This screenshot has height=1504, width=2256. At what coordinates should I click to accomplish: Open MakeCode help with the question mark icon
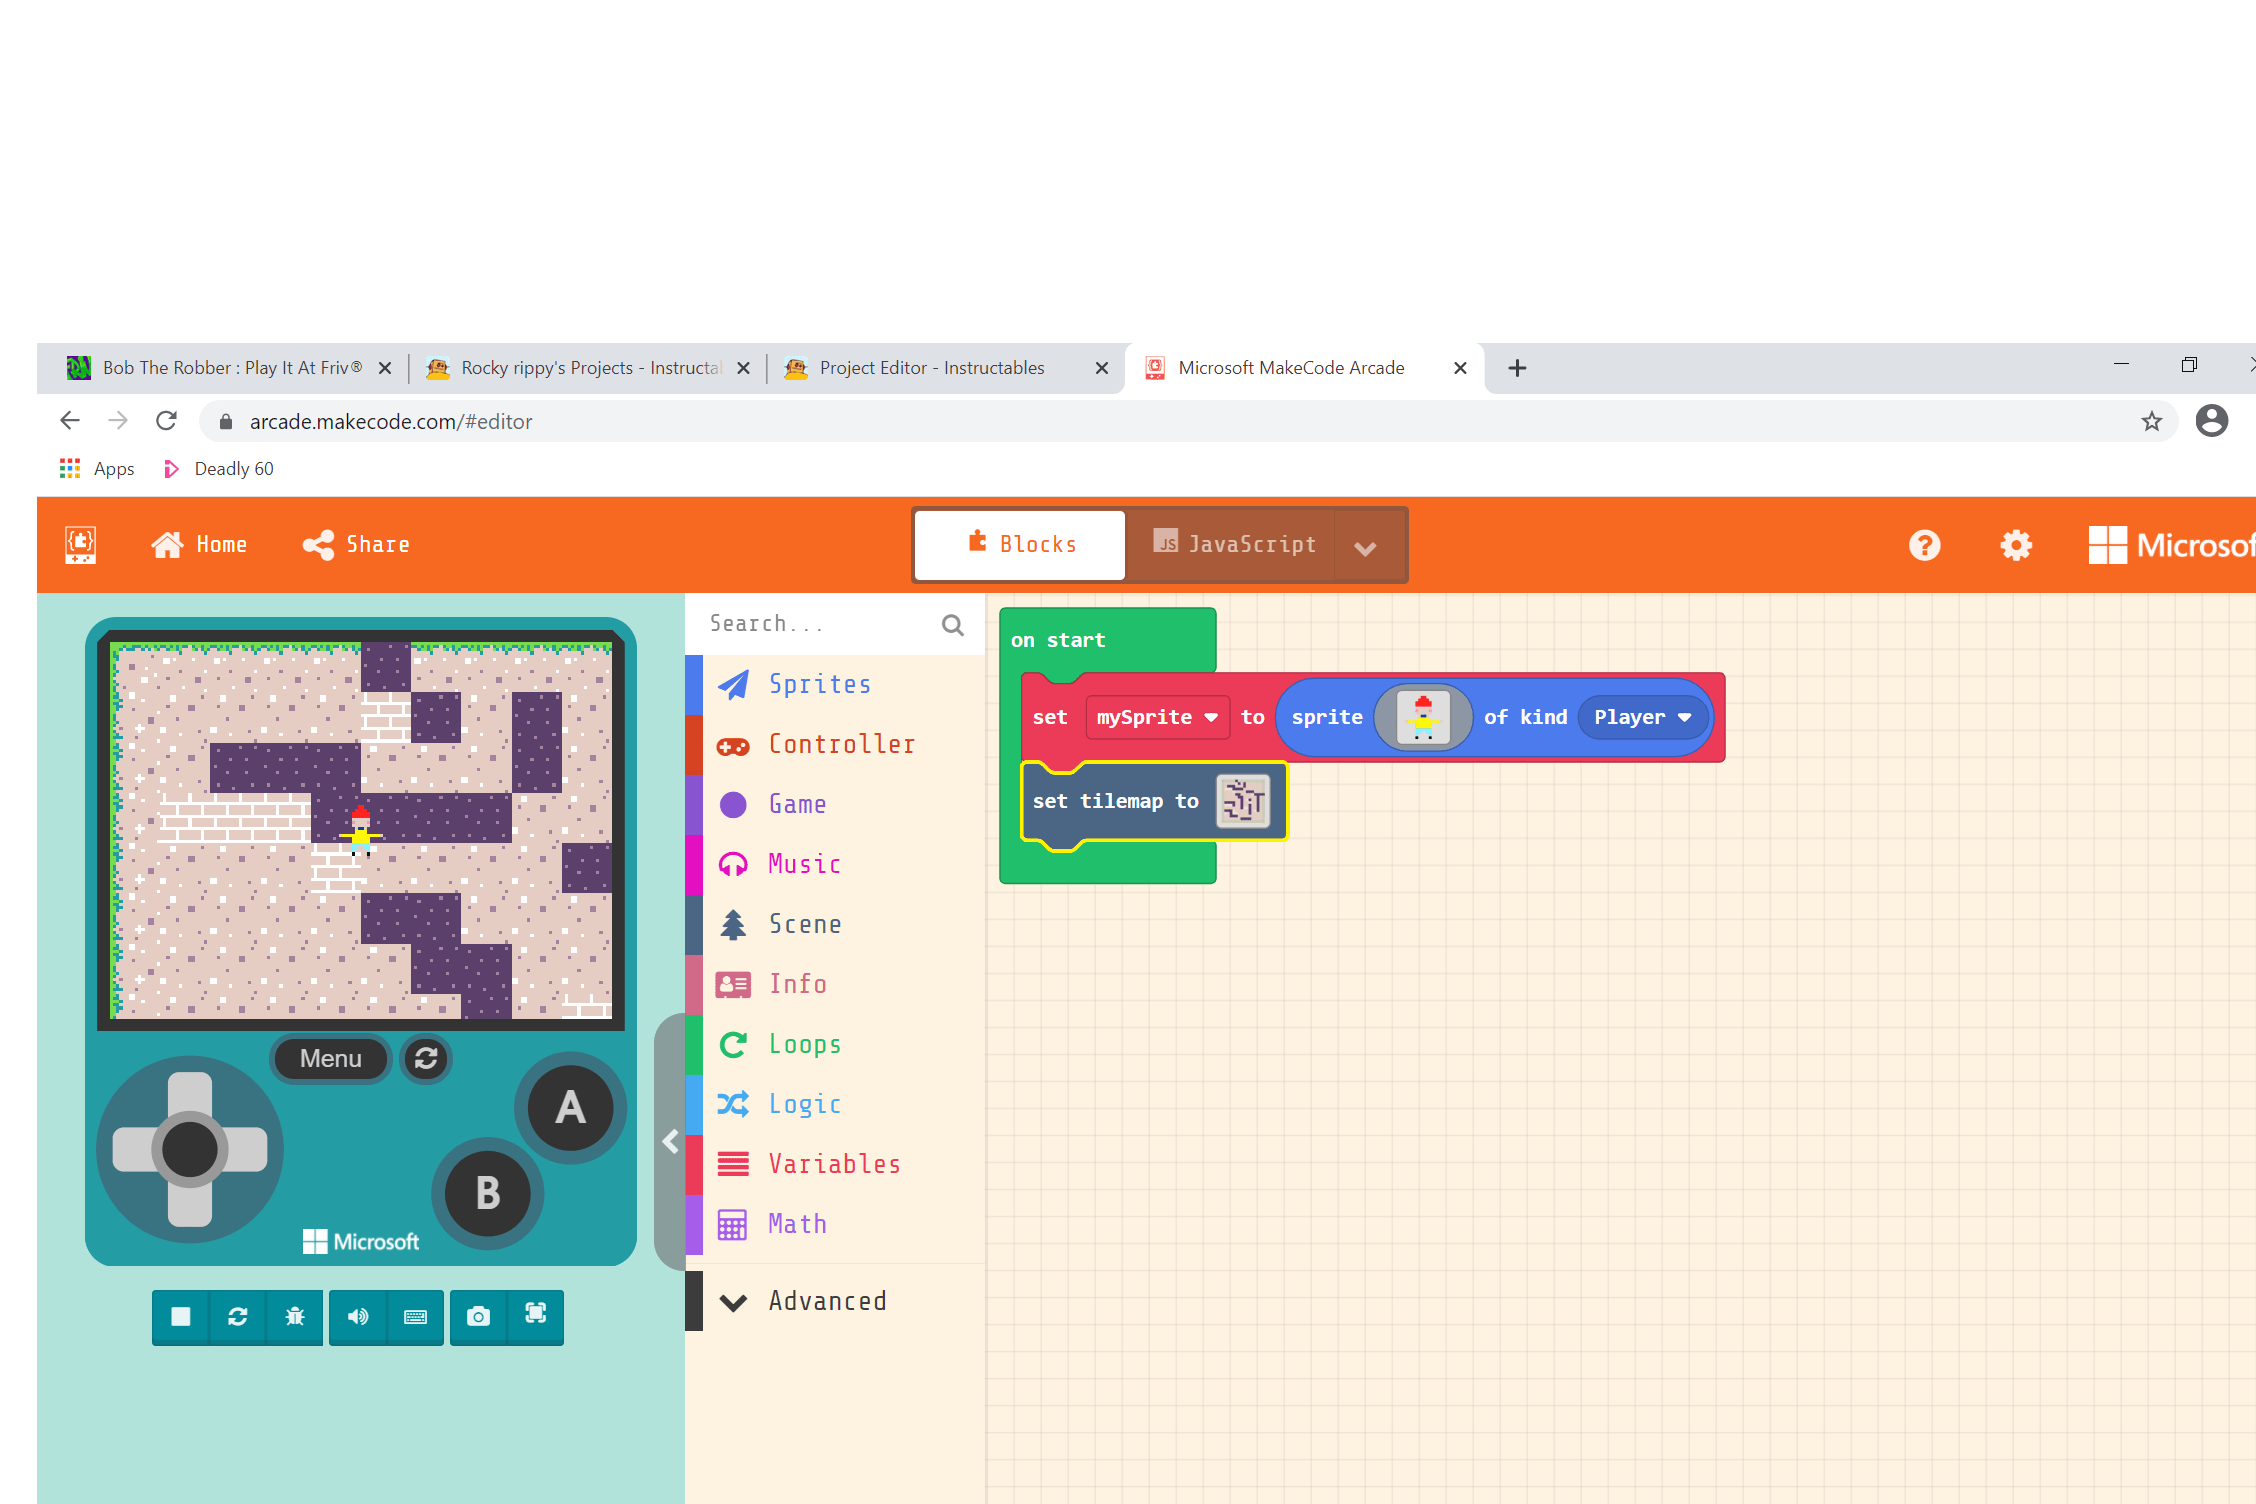tap(1924, 545)
